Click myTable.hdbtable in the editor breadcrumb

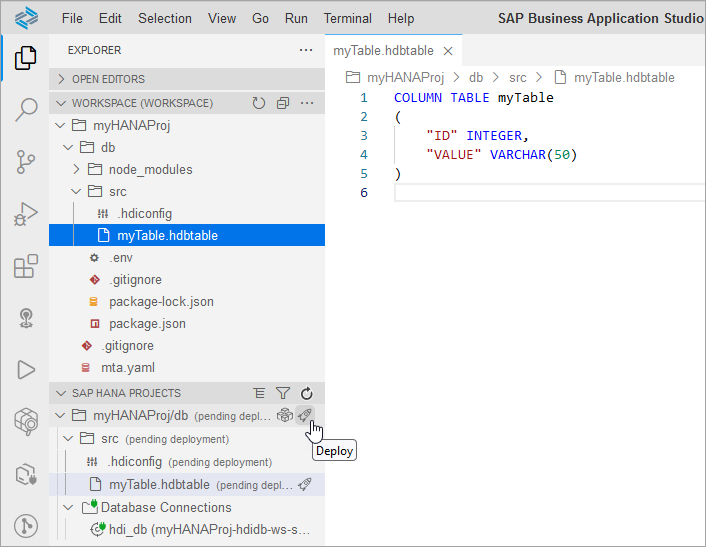click(624, 78)
